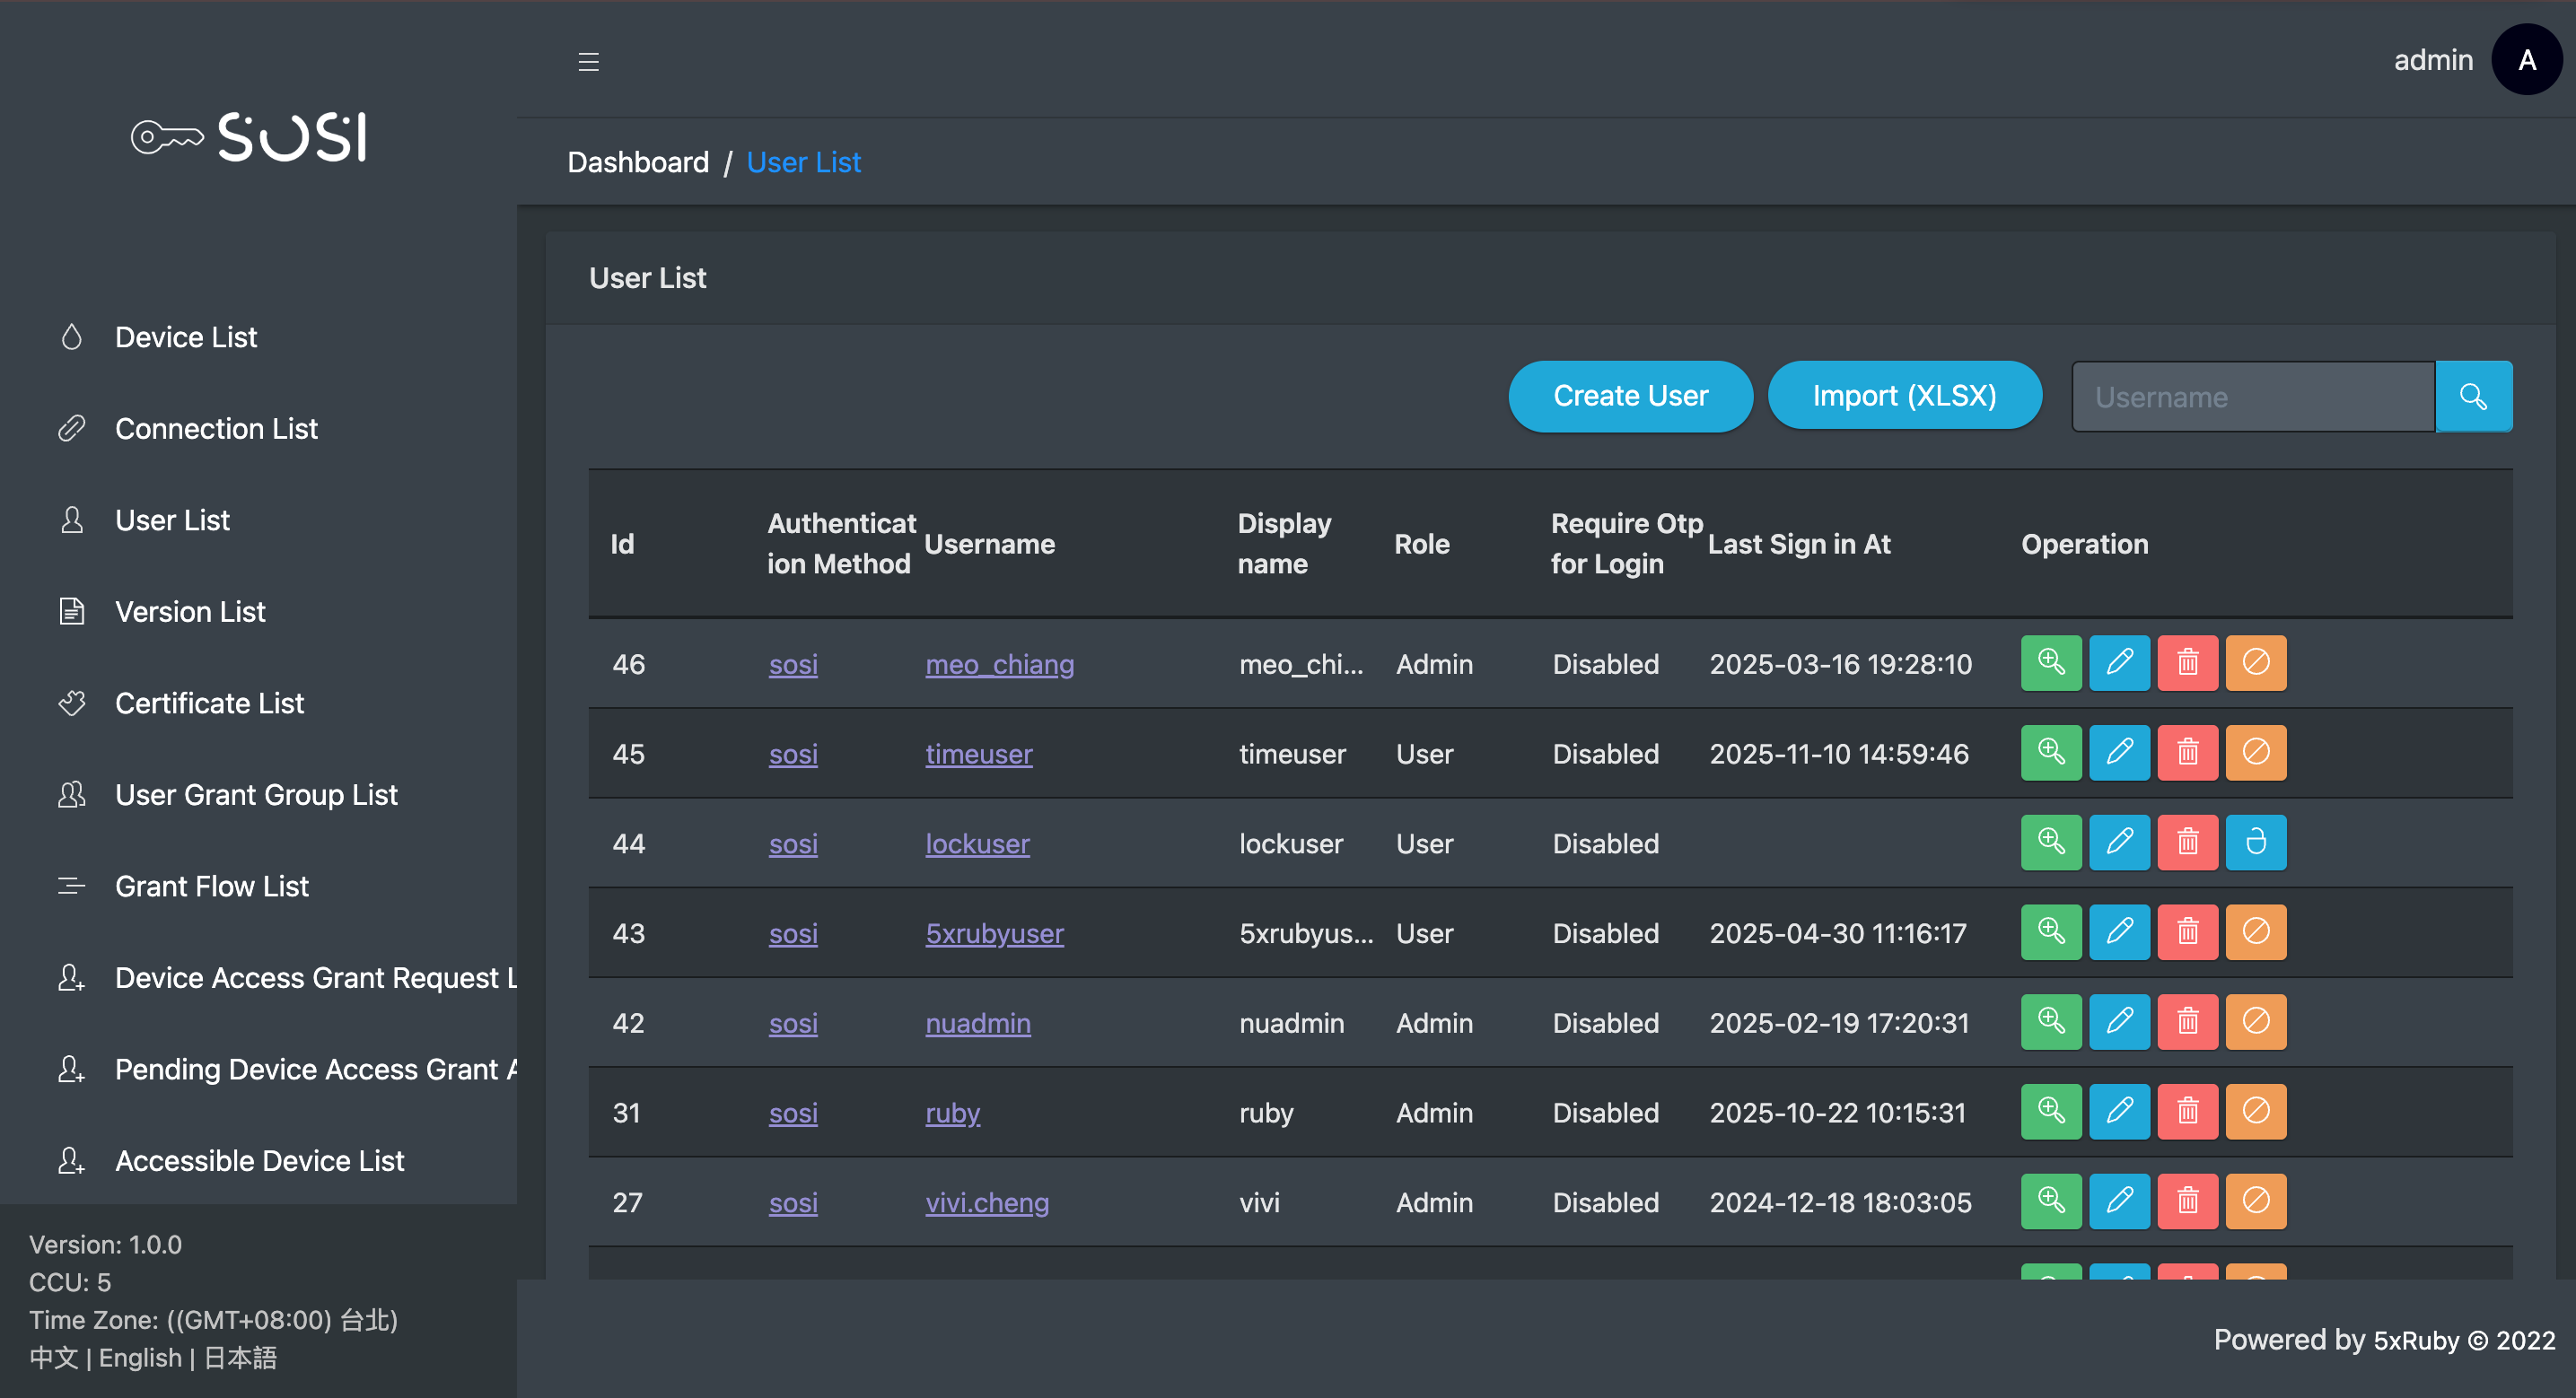Go to Certificate List page
Image resolution: width=2576 pixels, height=1398 pixels.
tap(209, 703)
